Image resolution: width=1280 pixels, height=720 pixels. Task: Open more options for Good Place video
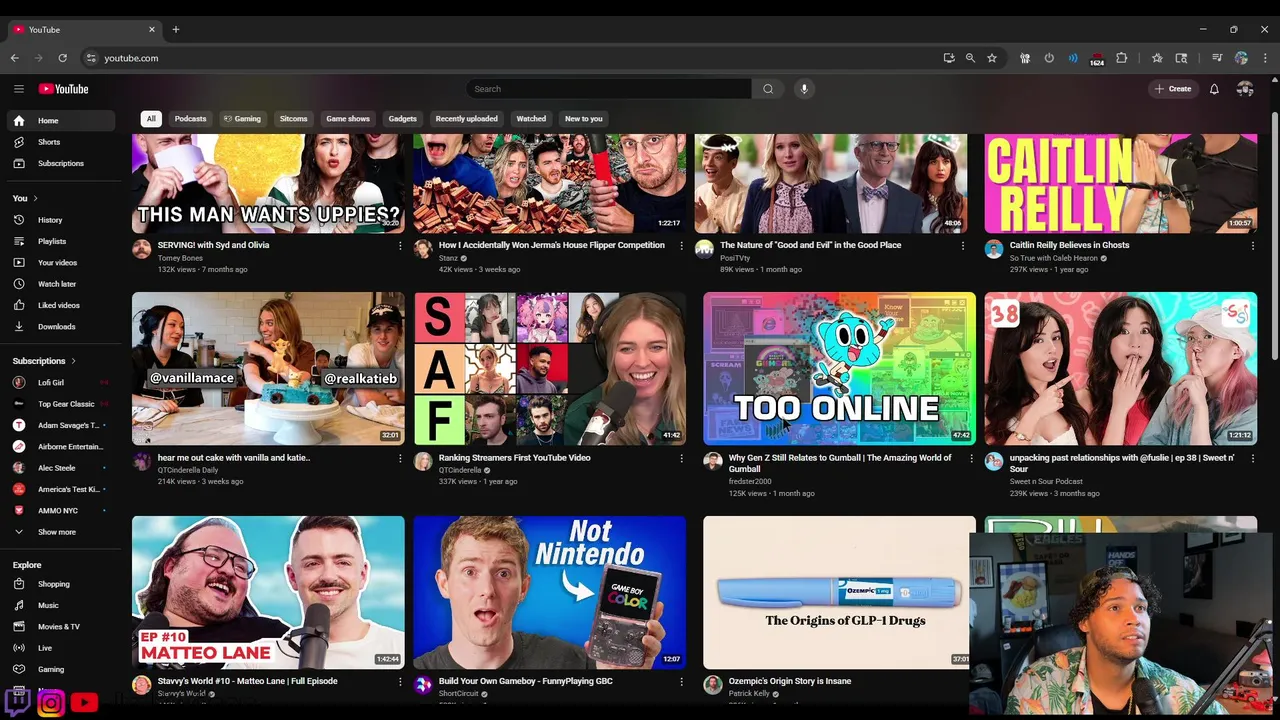pyautogui.click(x=963, y=245)
